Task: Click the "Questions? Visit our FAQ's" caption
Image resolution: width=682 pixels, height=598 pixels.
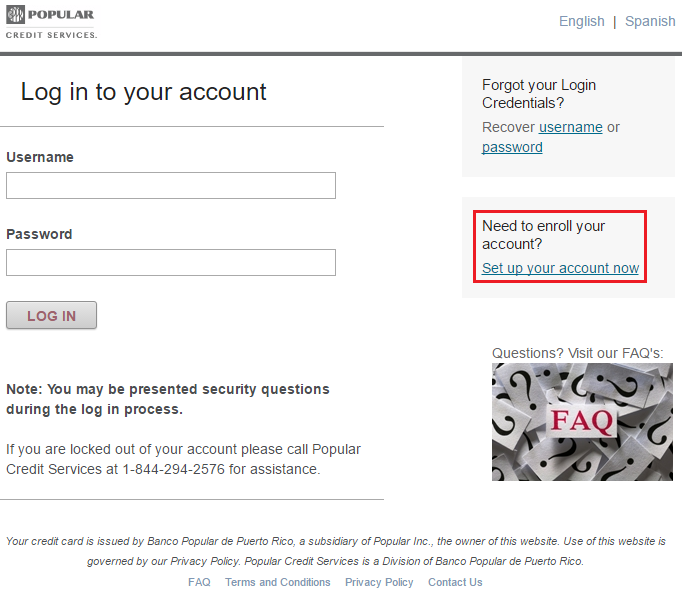Action: pos(577,353)
